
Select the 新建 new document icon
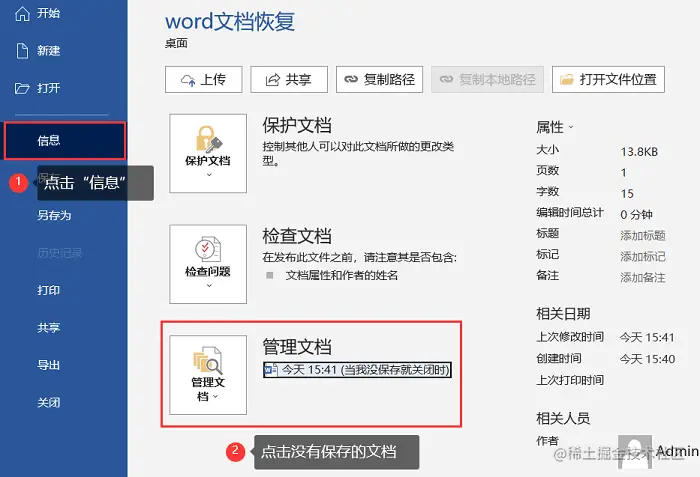point(22,51)
